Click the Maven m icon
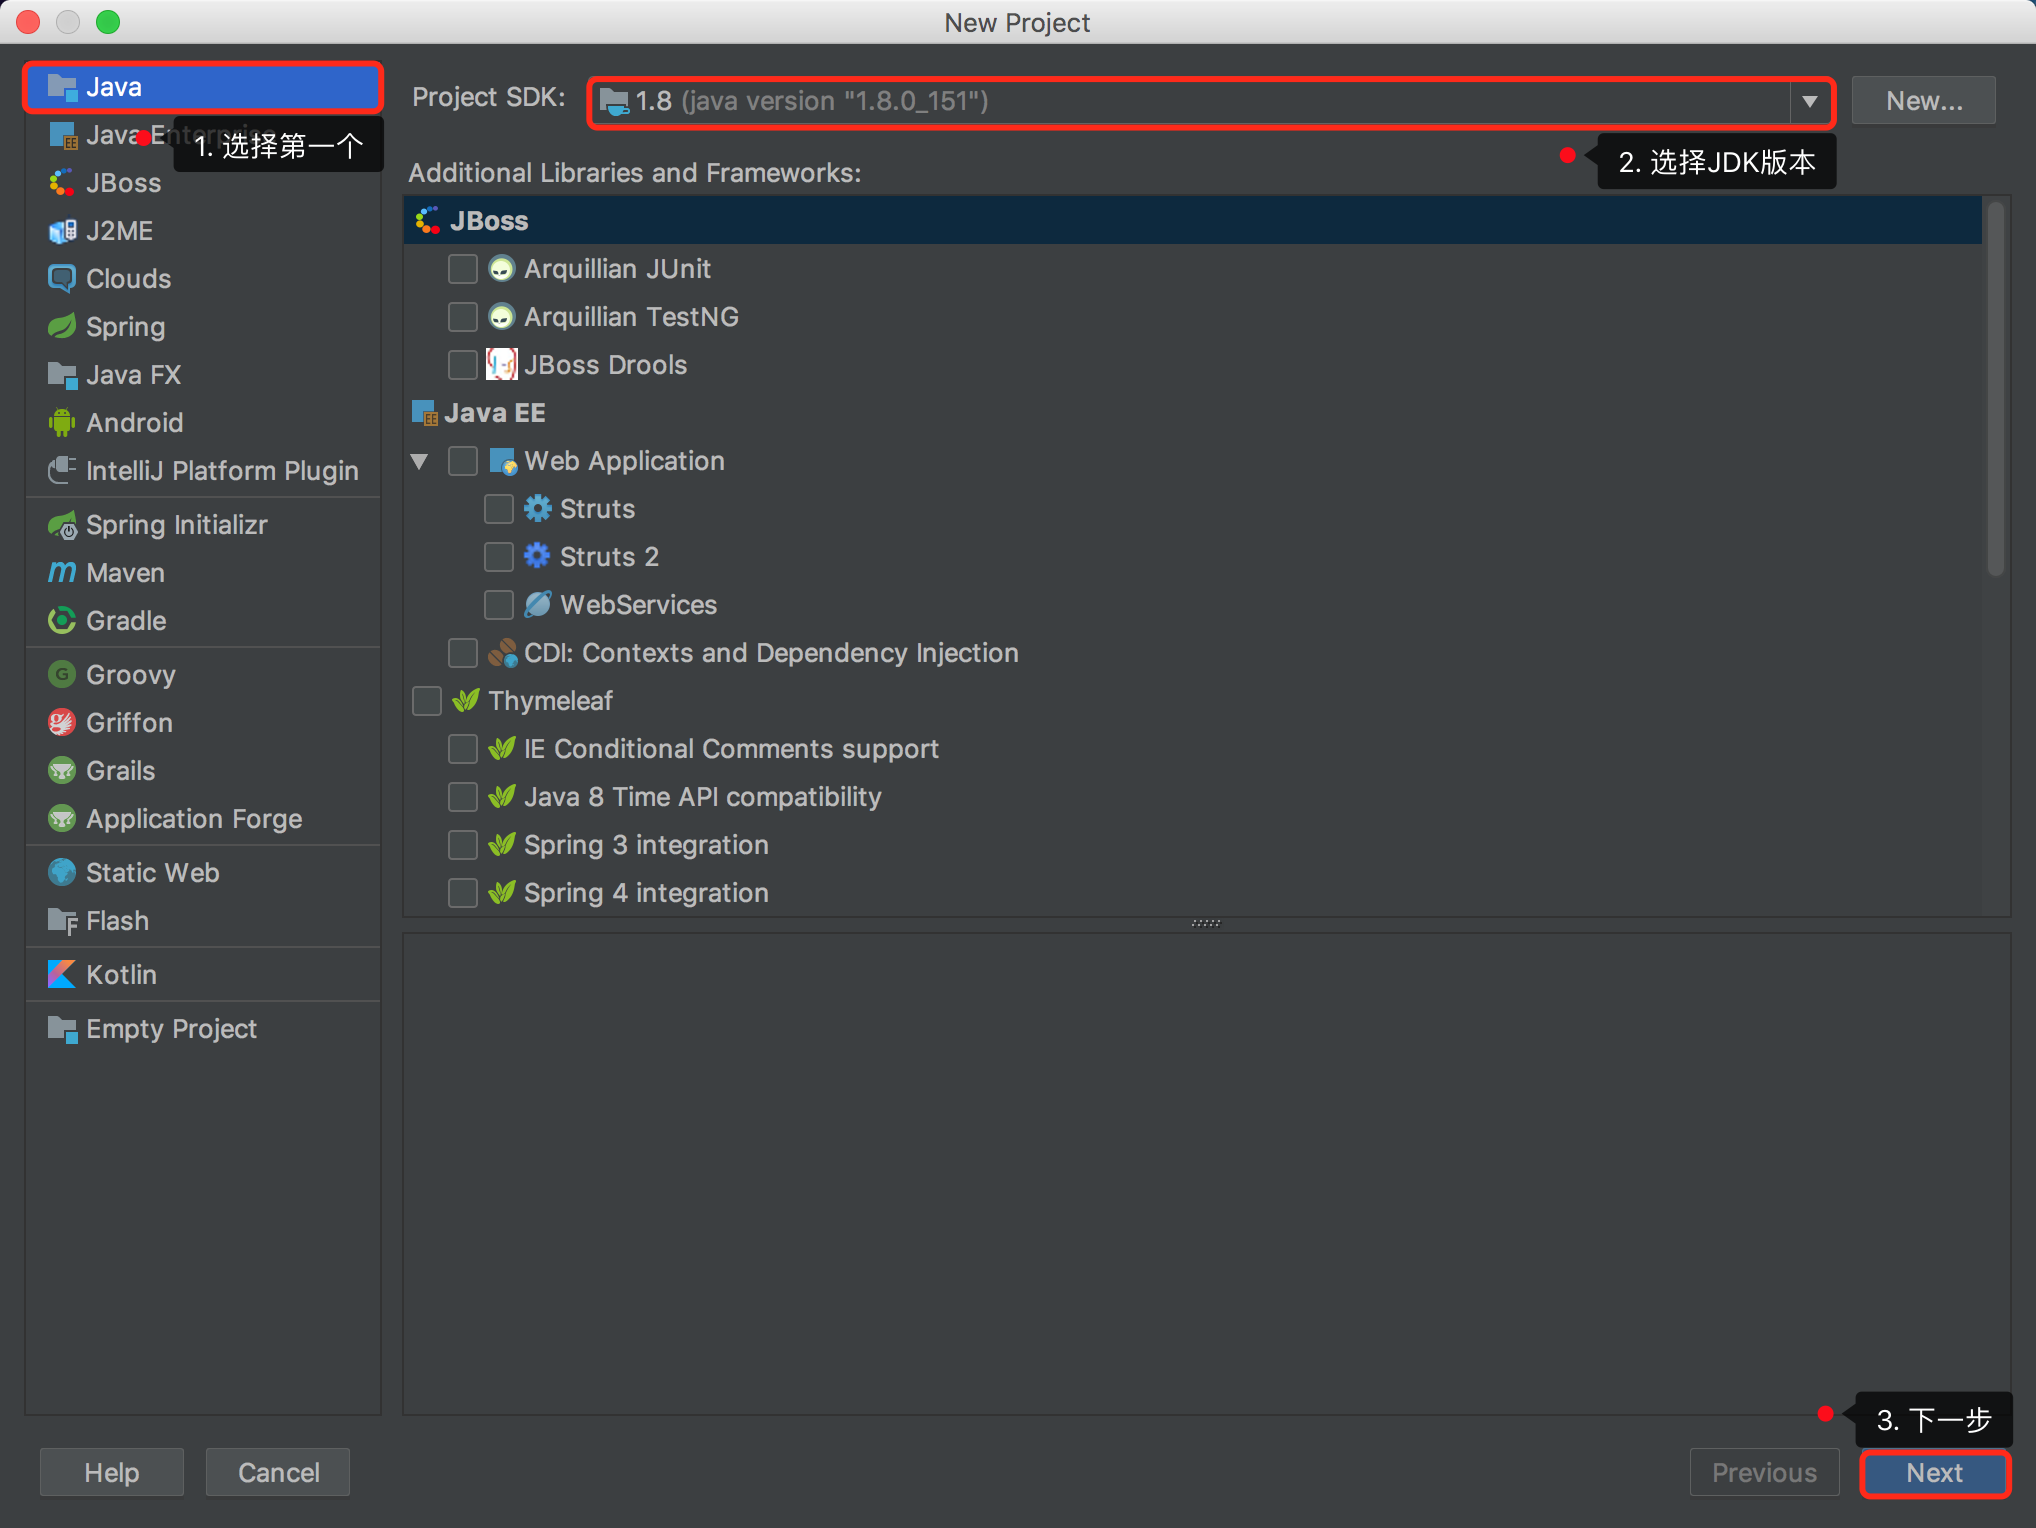Image resolution: width=2036 pixels, height=1528 pixels. [x=62, y=573]
